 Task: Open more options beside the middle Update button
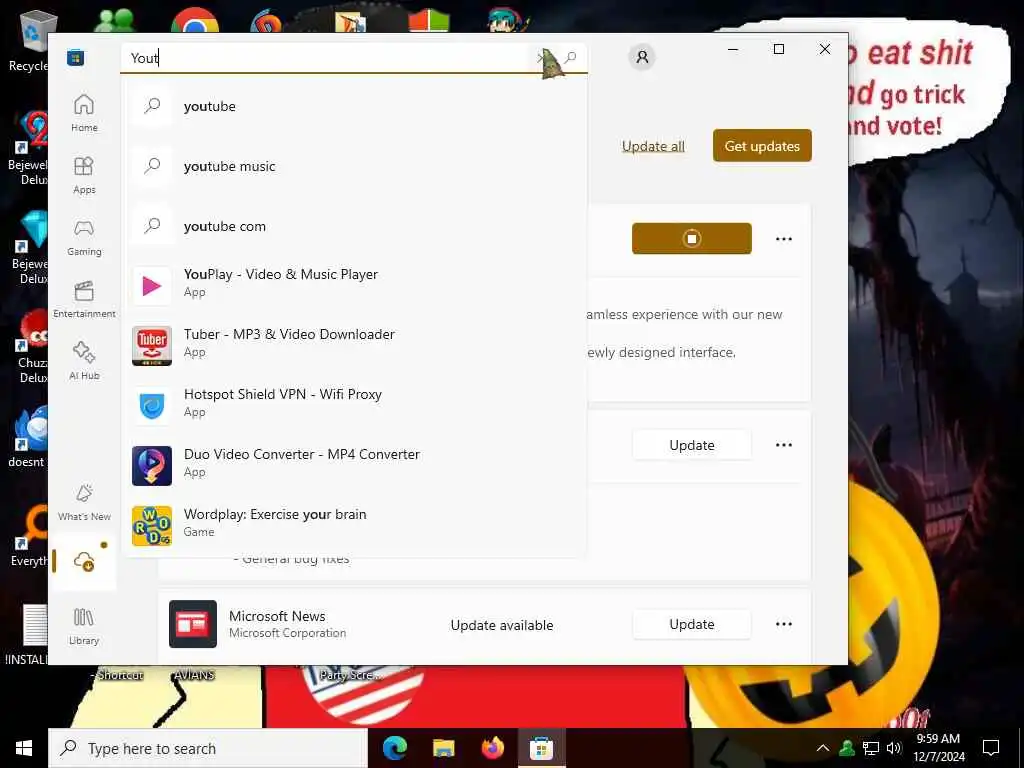[x=784, y=445]
